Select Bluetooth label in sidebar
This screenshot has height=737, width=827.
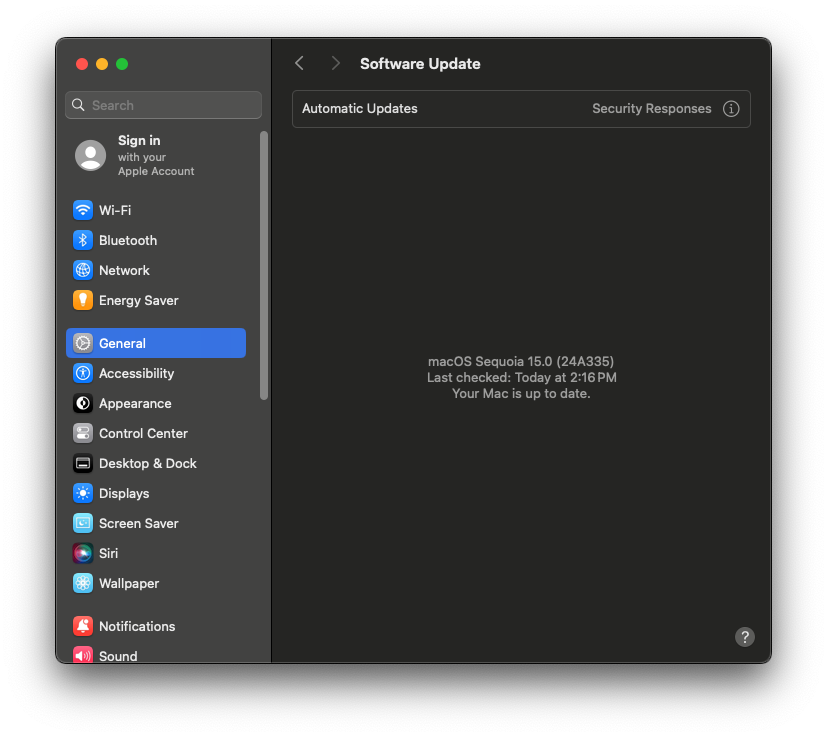tap(128, 241)
